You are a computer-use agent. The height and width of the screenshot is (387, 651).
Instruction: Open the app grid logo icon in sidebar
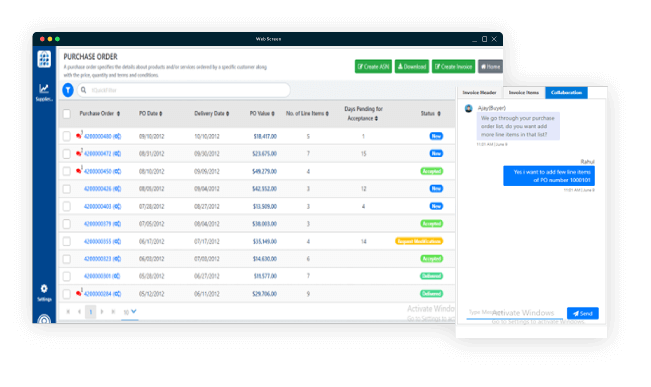point(44,59)
